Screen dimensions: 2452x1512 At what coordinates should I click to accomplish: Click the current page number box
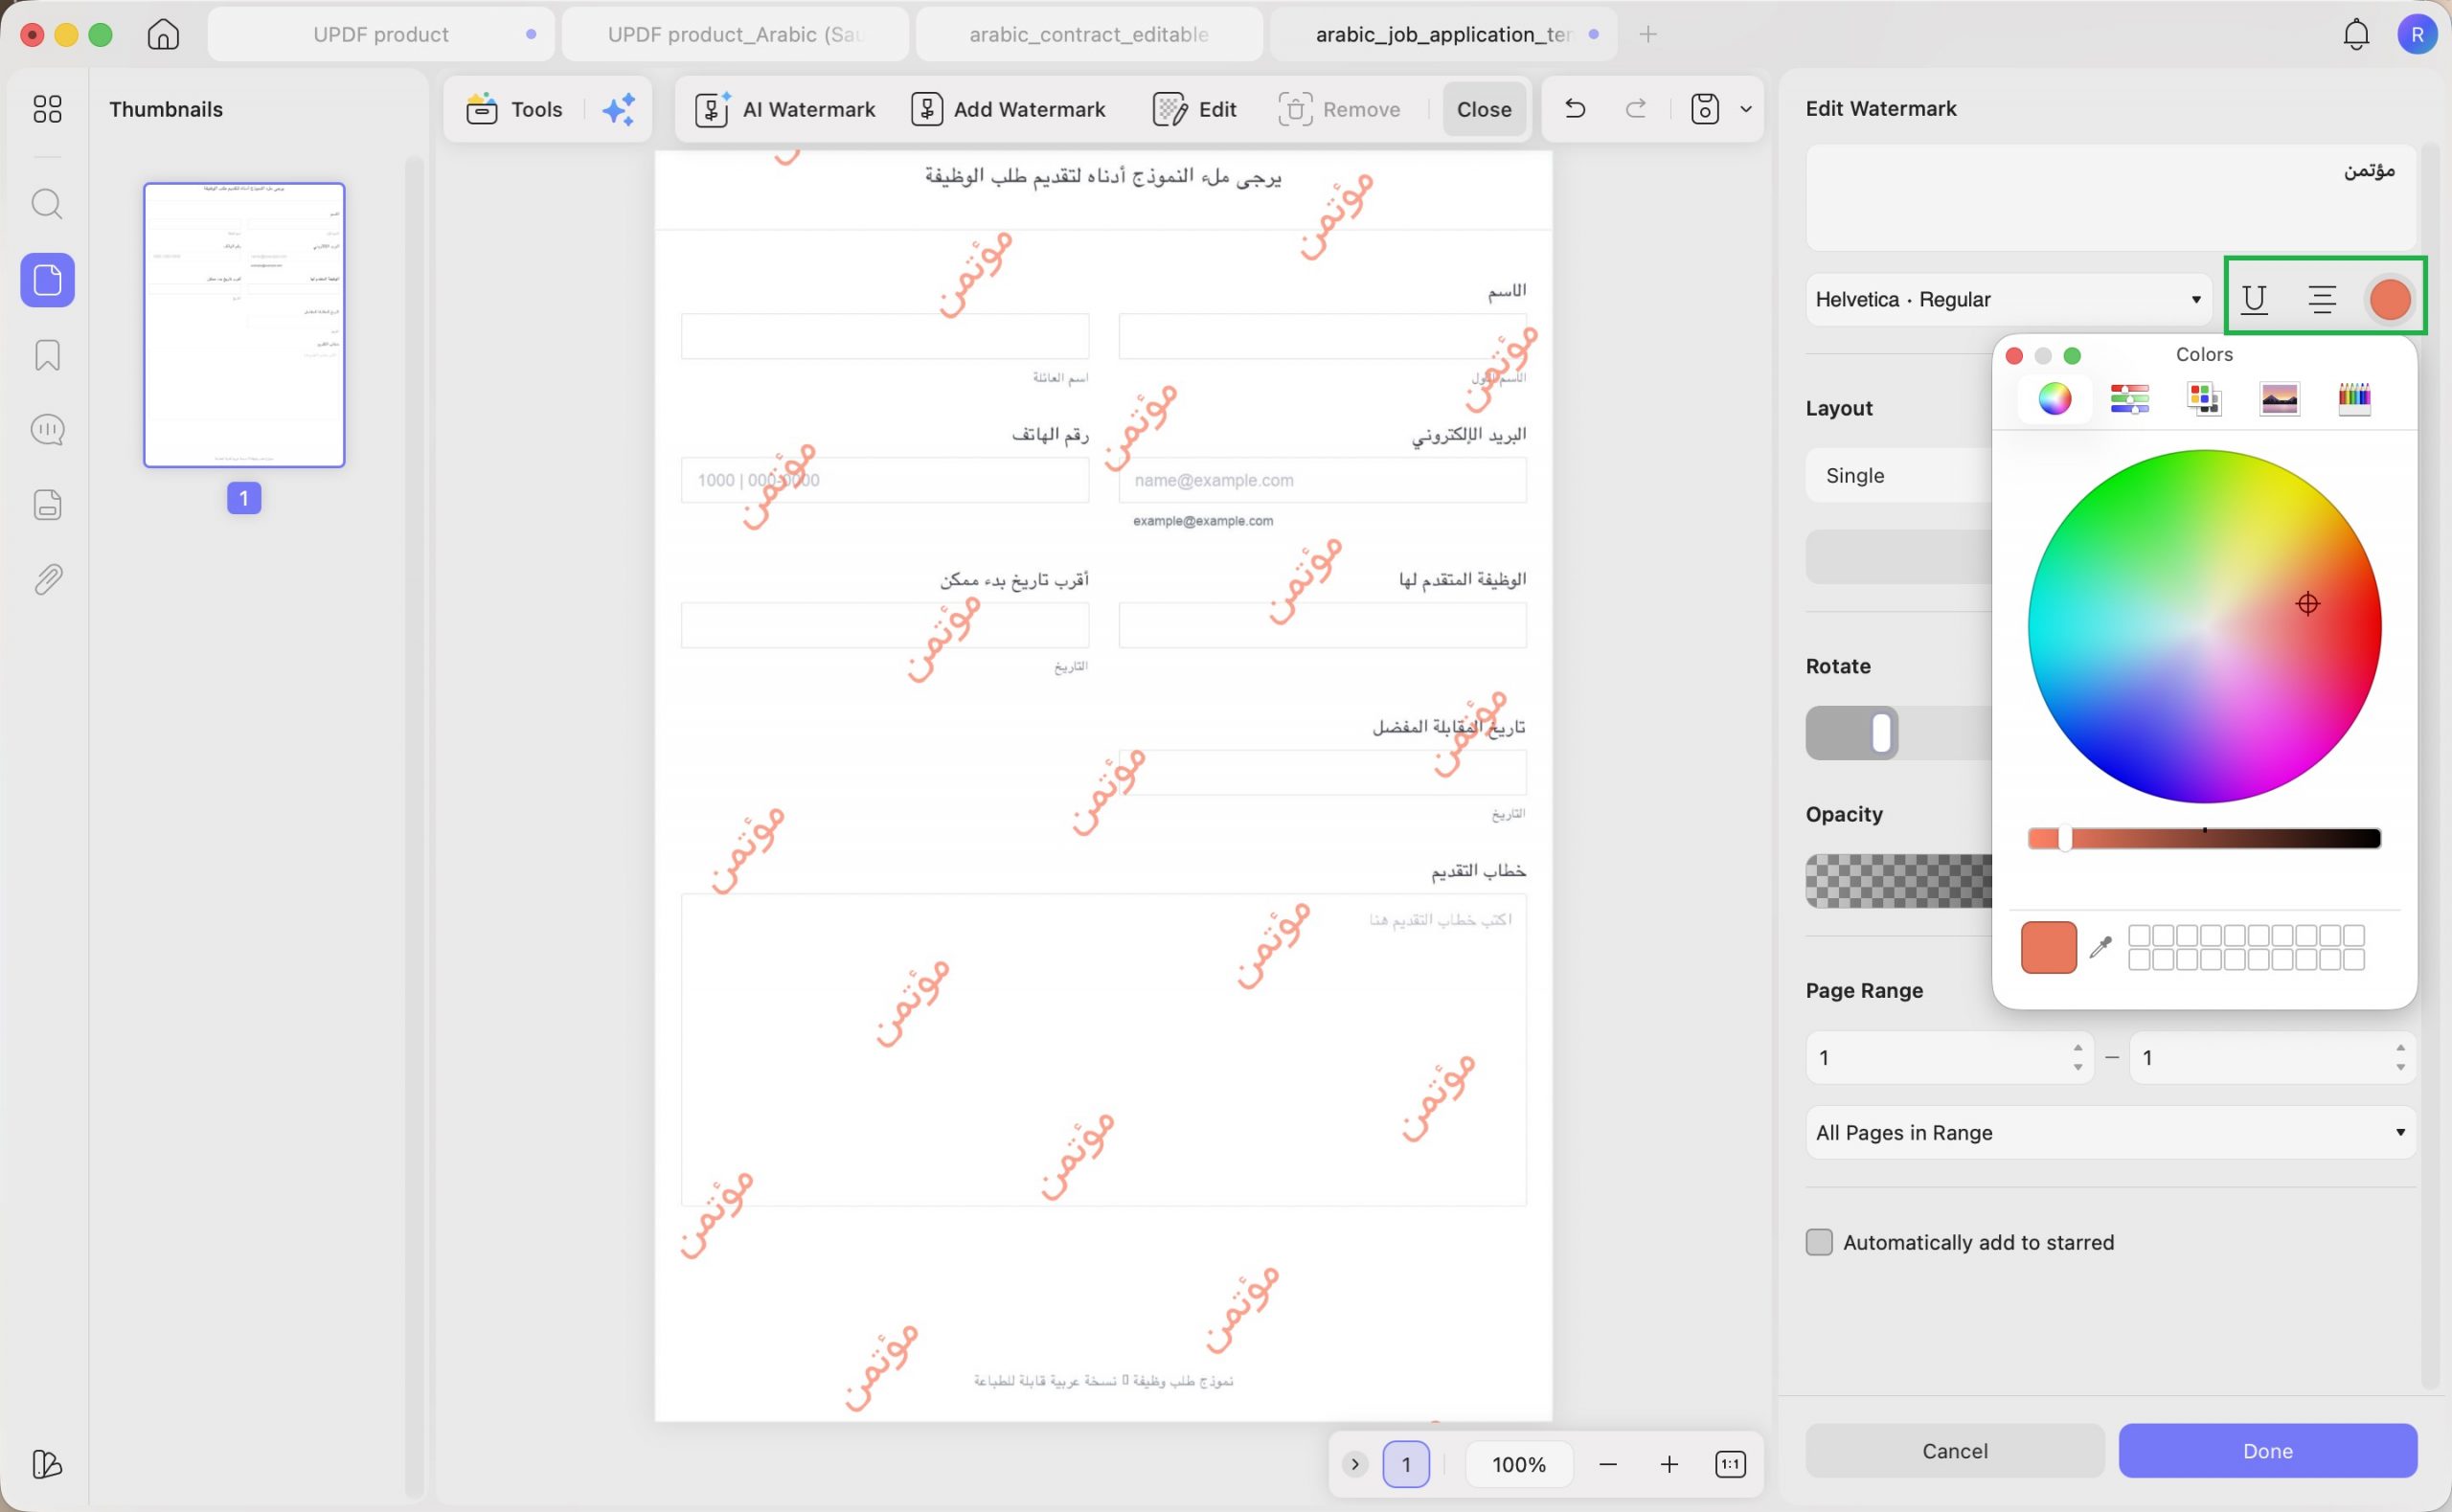click(1405, 1465)
